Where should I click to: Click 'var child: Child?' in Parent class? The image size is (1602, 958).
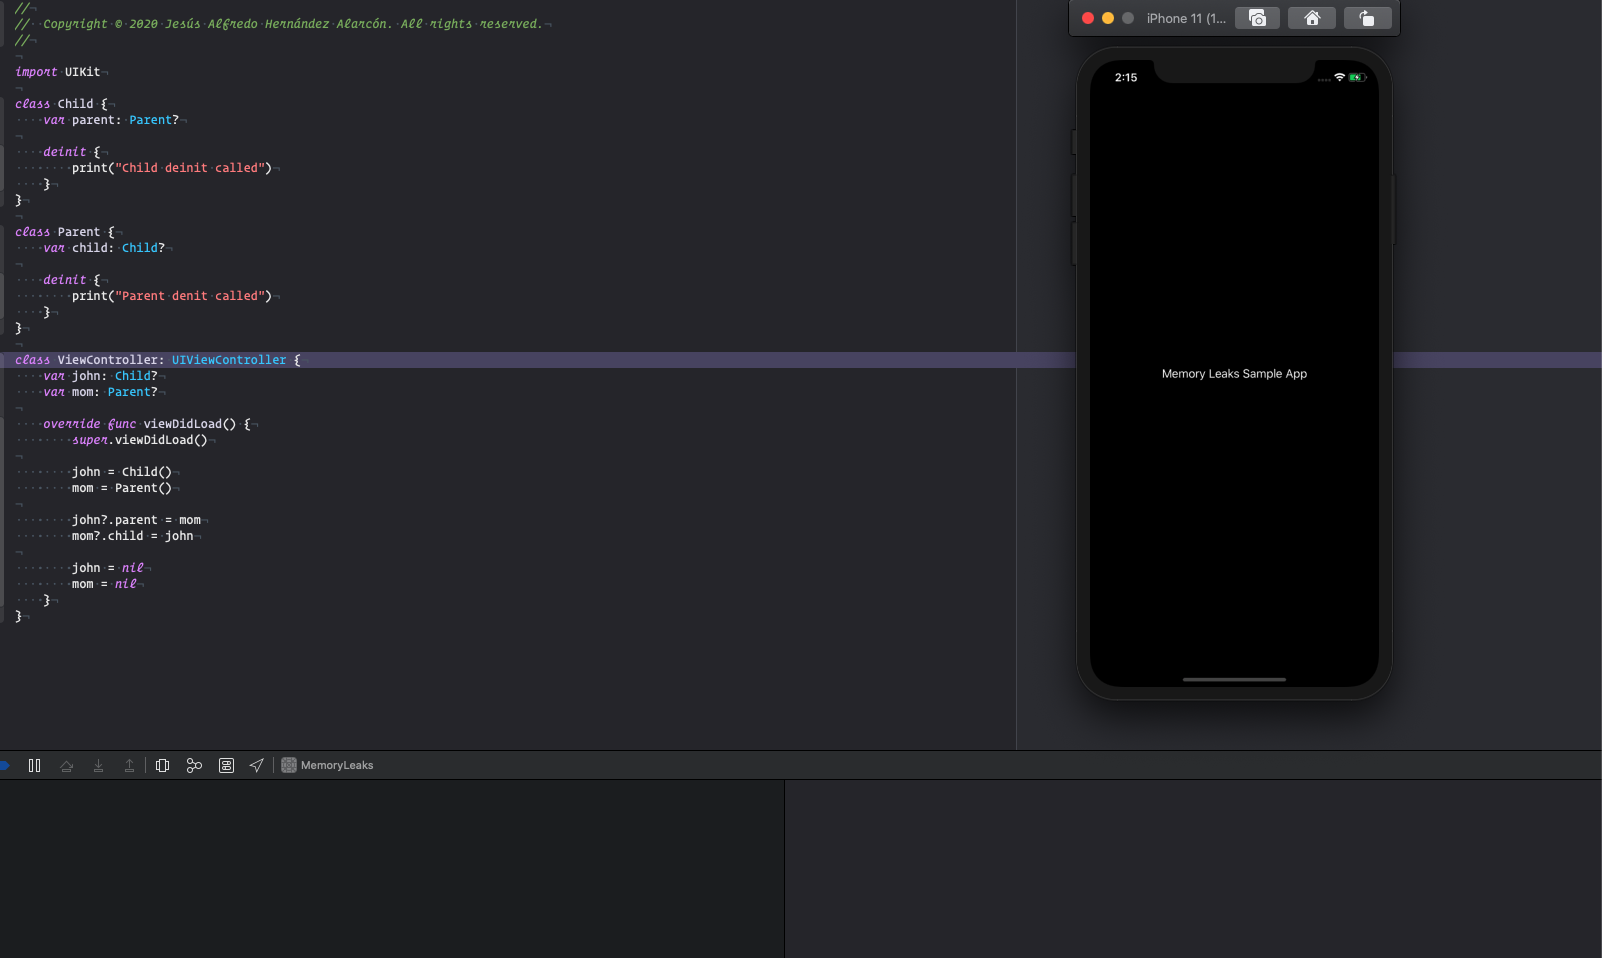coord(104,248)
